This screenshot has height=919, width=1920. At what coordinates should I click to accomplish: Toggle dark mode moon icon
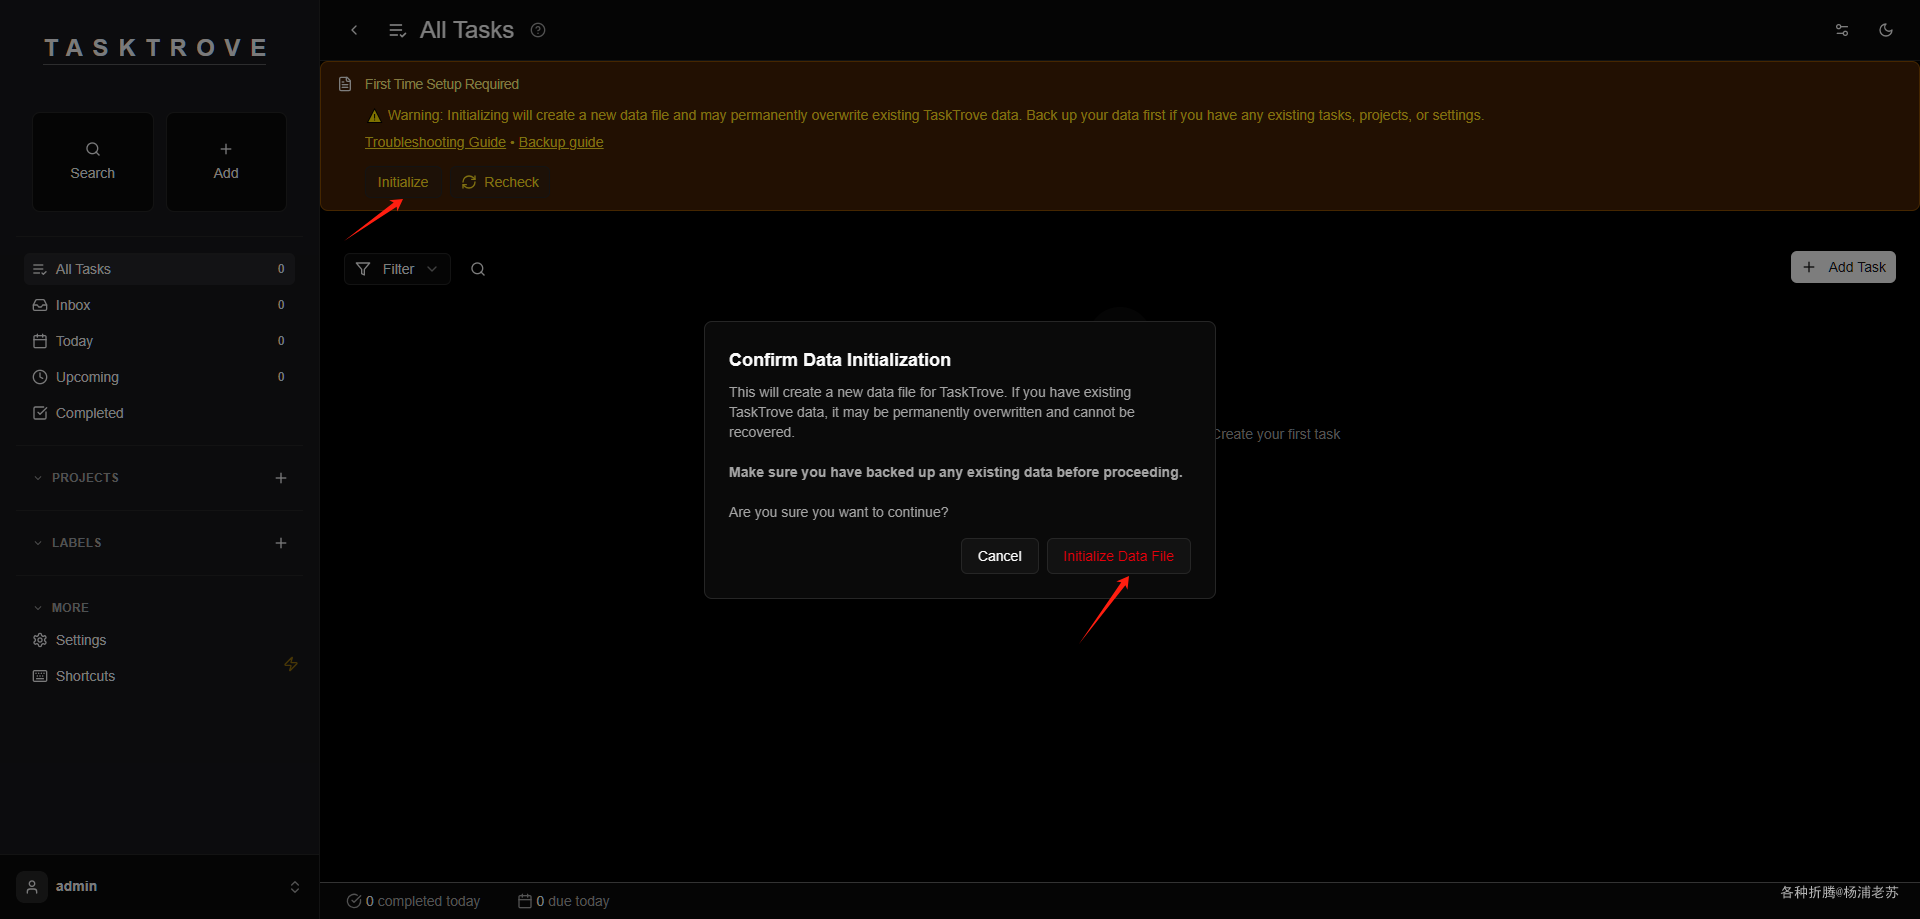(x=1886, y=30)
